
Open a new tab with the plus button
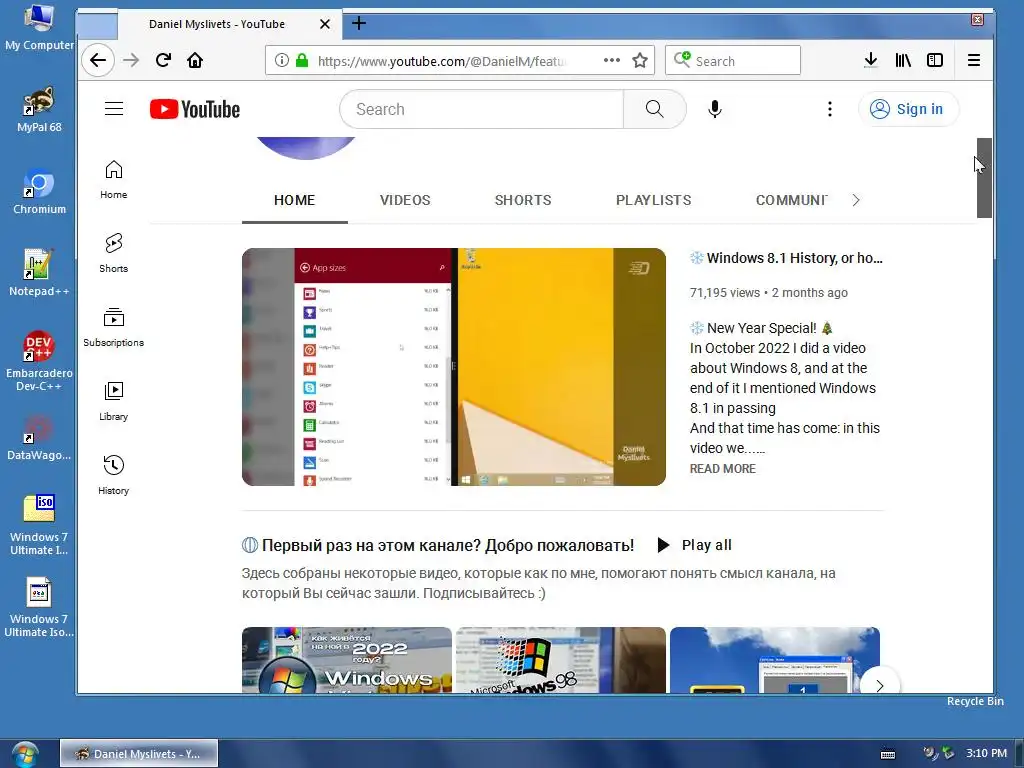tap(359, 24)
